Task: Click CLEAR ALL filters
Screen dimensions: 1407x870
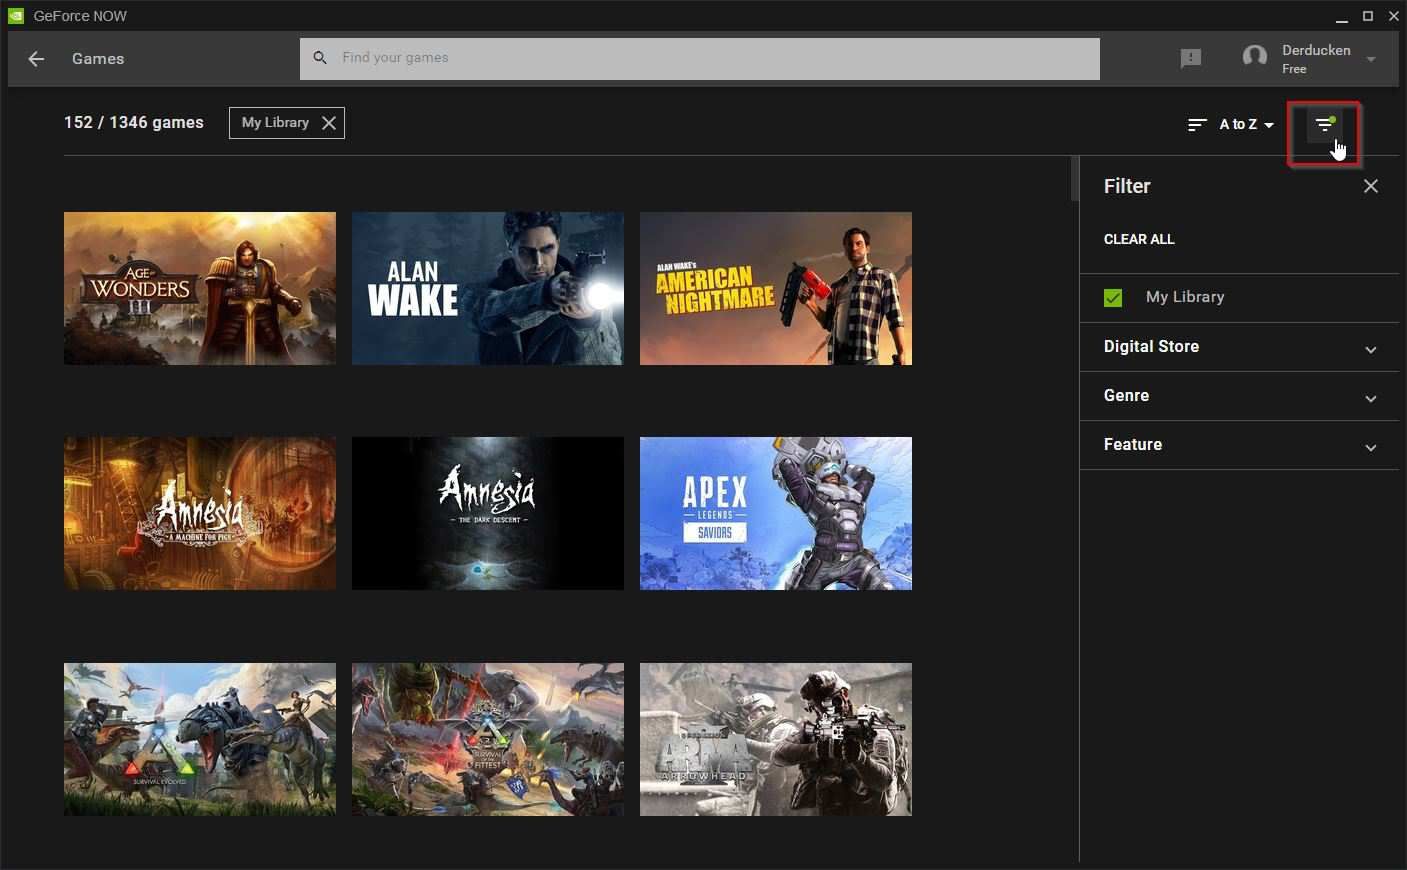Action: [1139, 239]
